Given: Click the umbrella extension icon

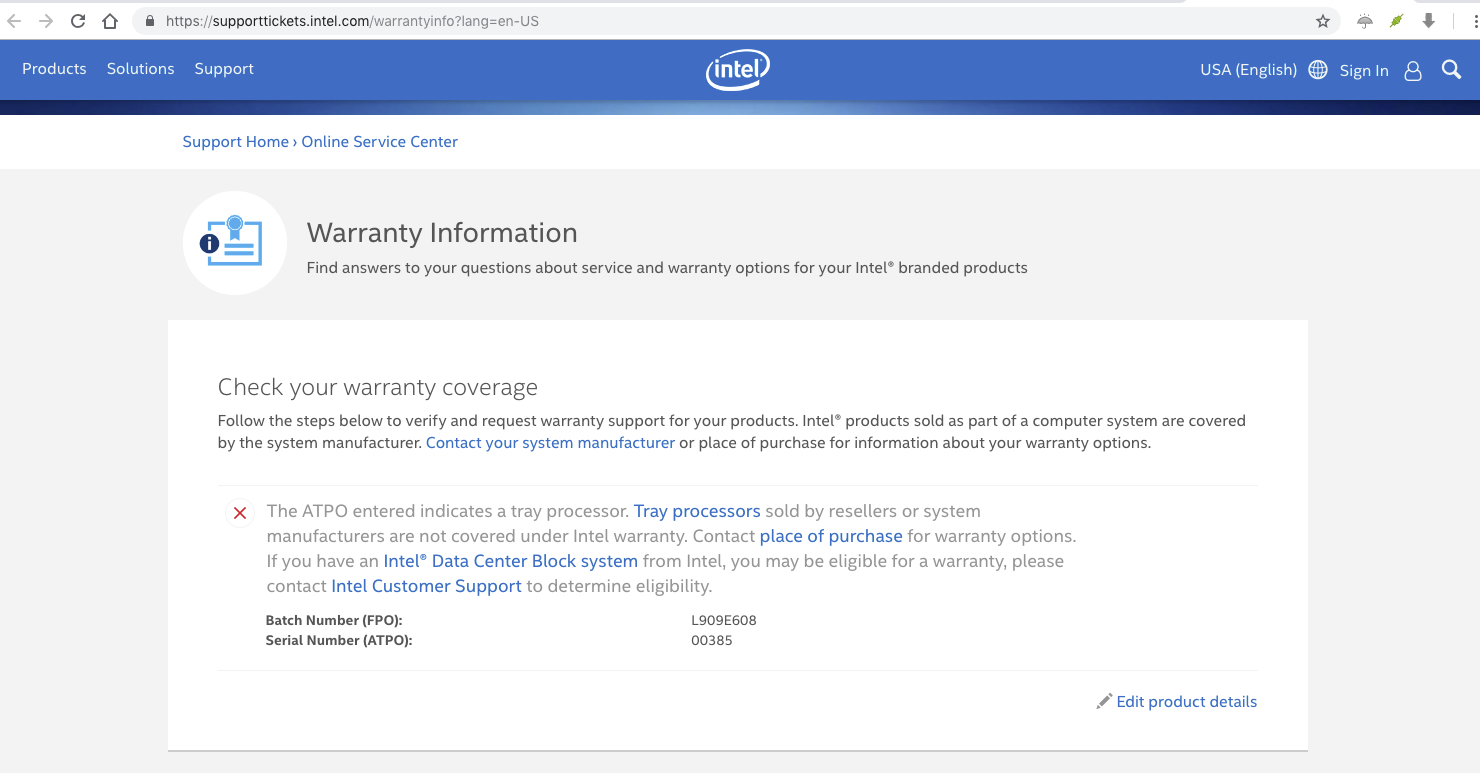Looking at the screenshot, I should point(1365,21).
